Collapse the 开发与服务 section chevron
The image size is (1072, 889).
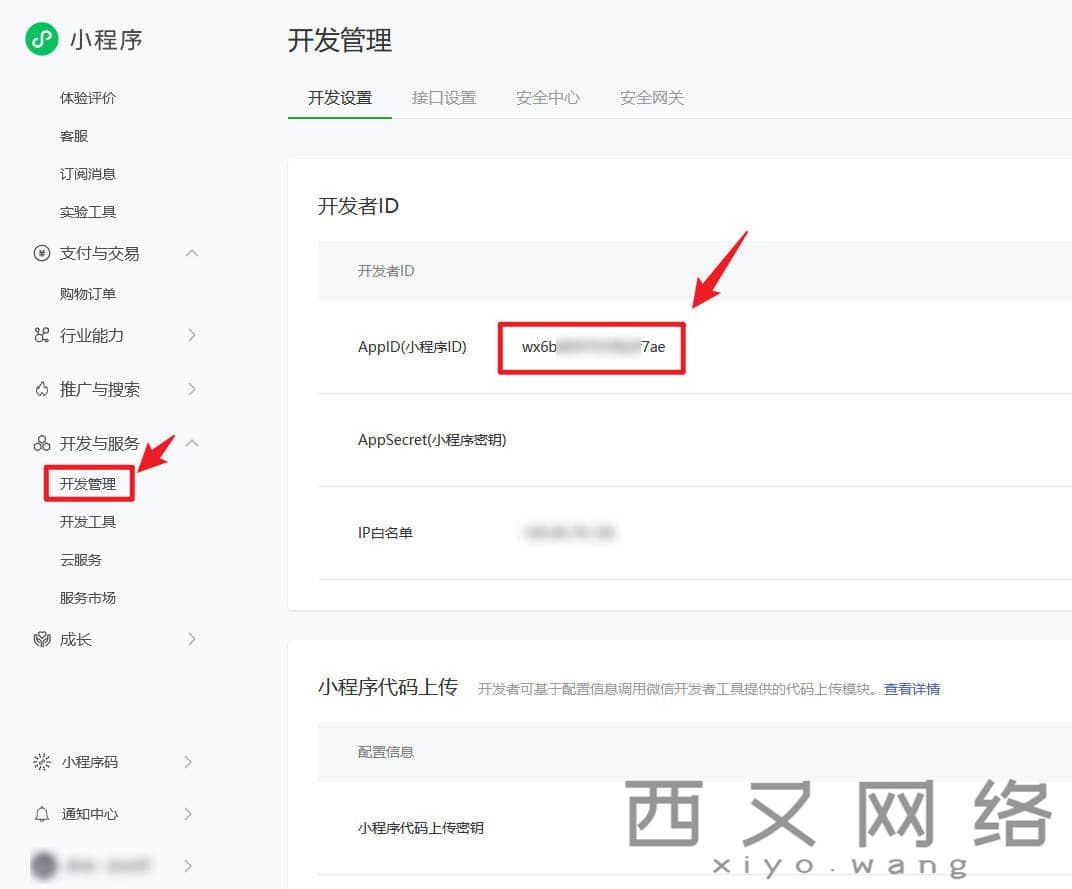(x=192, y=443)
